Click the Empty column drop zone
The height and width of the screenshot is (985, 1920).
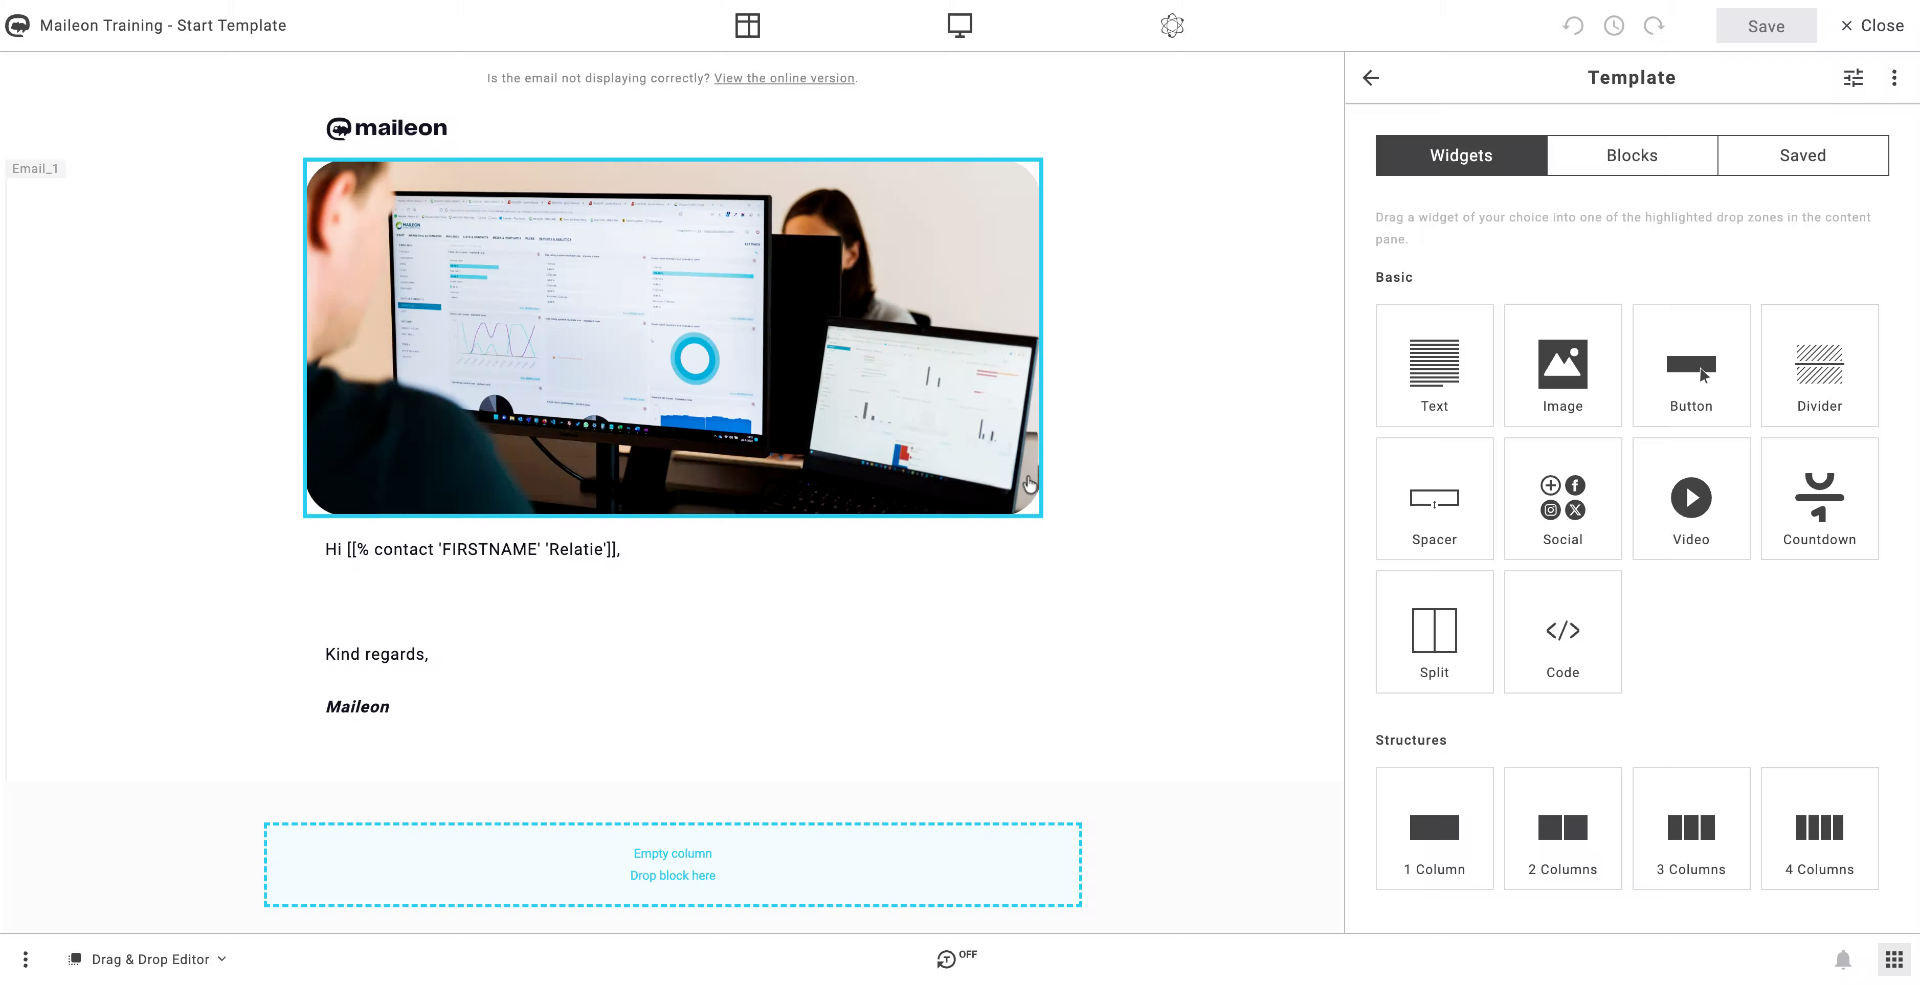coord(673,865)
